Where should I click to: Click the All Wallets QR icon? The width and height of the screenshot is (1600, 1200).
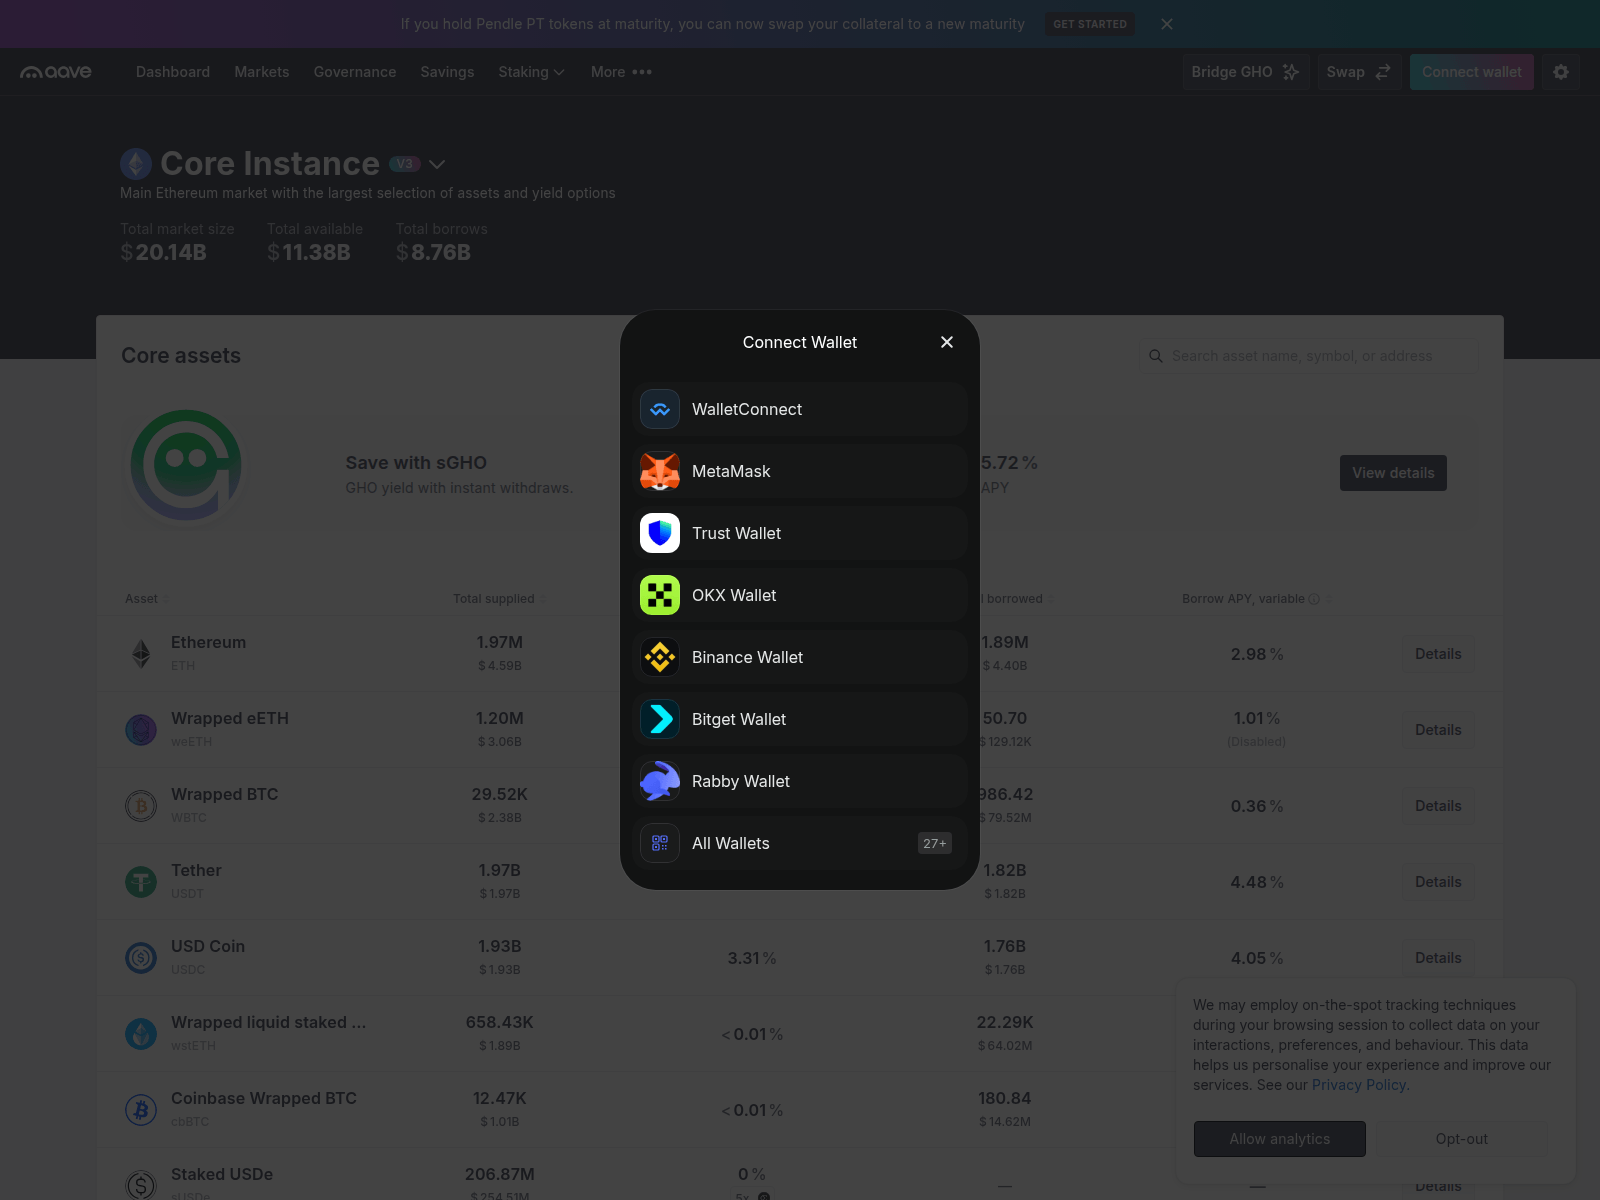tap(660, 843)
